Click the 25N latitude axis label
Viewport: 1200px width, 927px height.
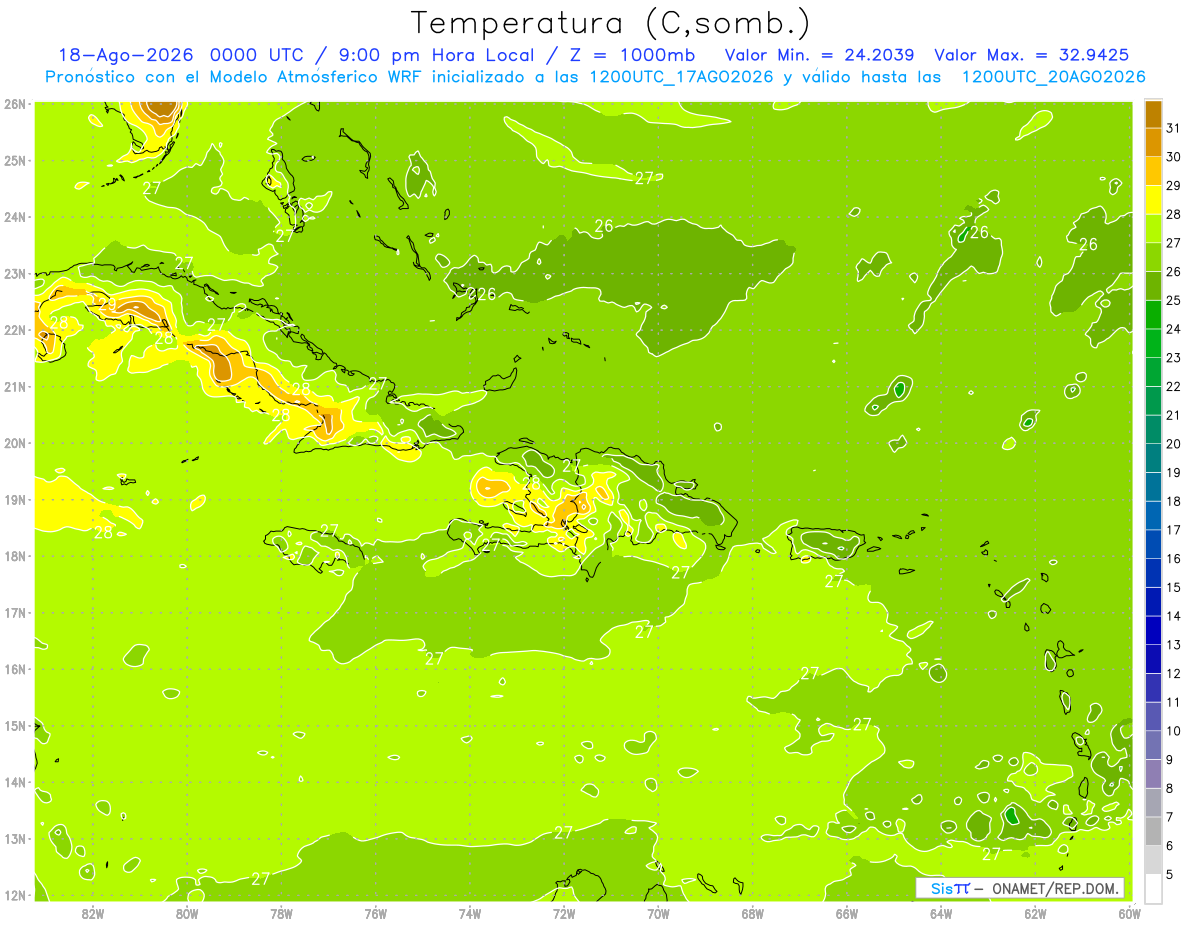[x=15, y=160]
